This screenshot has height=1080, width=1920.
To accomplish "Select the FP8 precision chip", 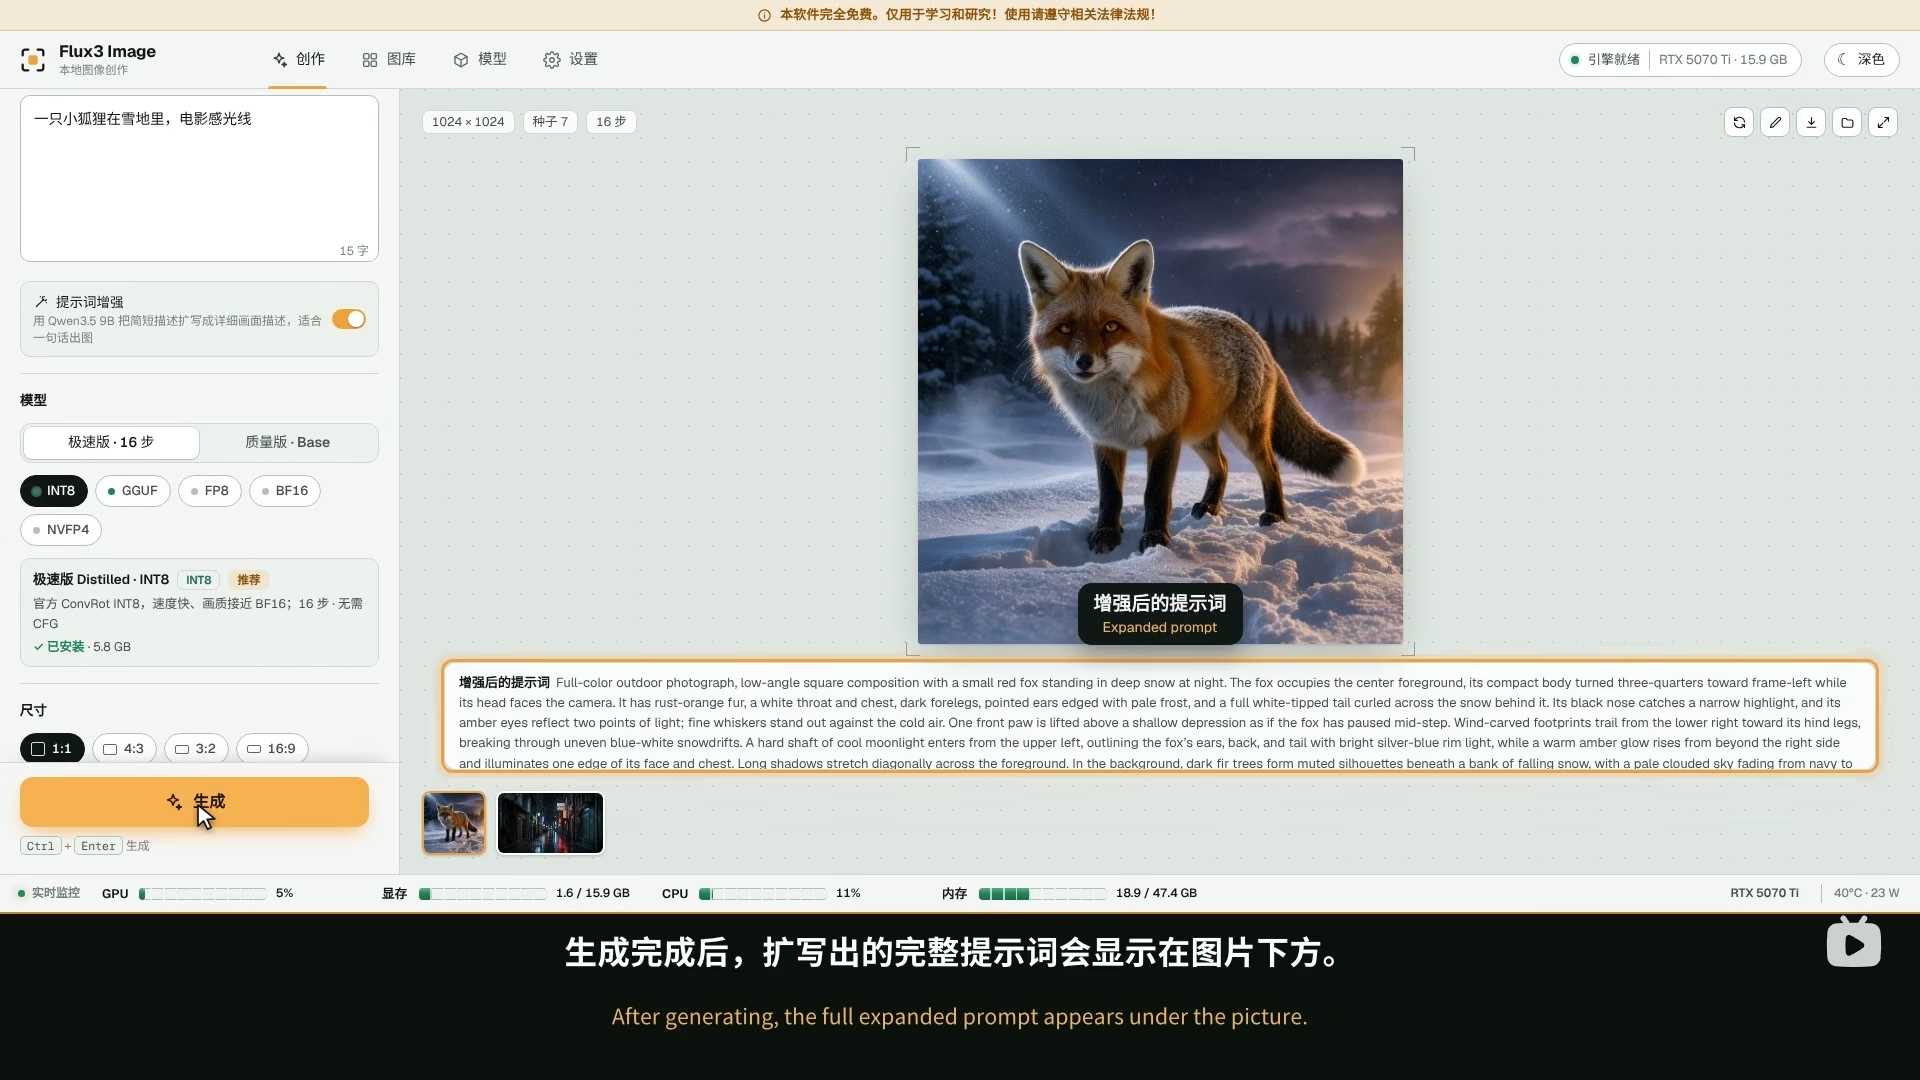I will coord(210,491).
